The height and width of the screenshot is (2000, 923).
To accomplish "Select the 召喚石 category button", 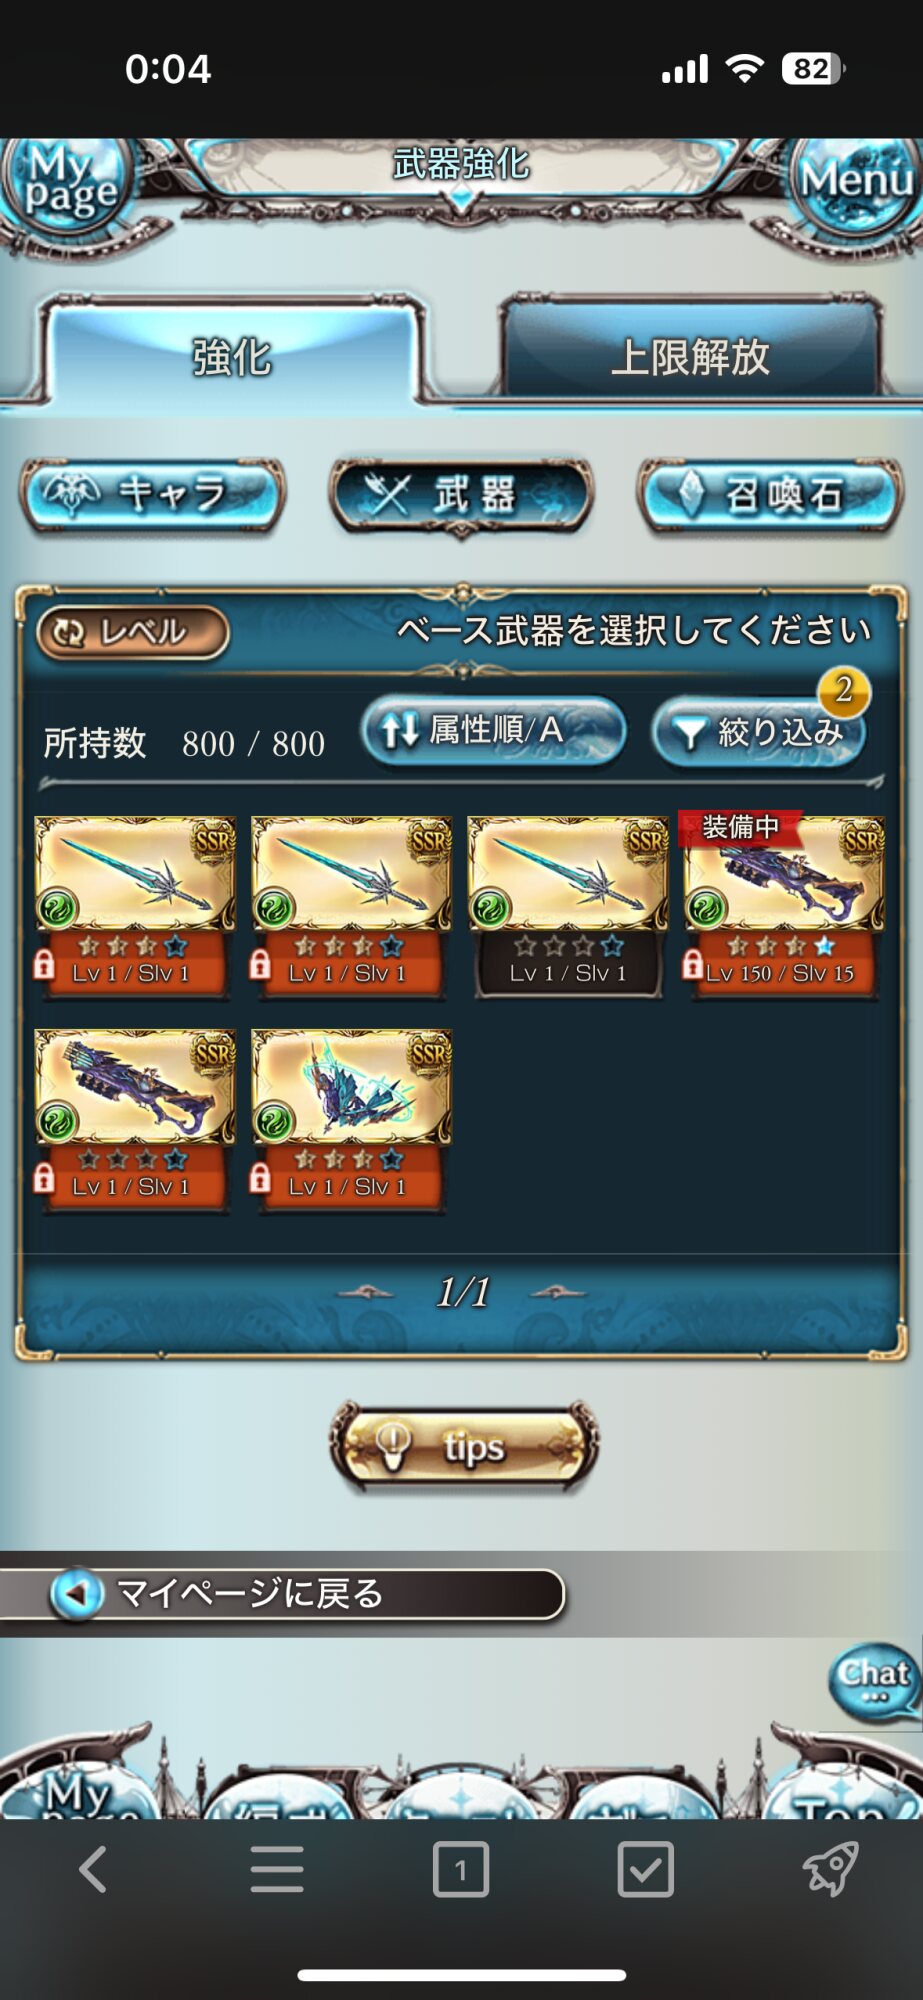I will point(770,495).
